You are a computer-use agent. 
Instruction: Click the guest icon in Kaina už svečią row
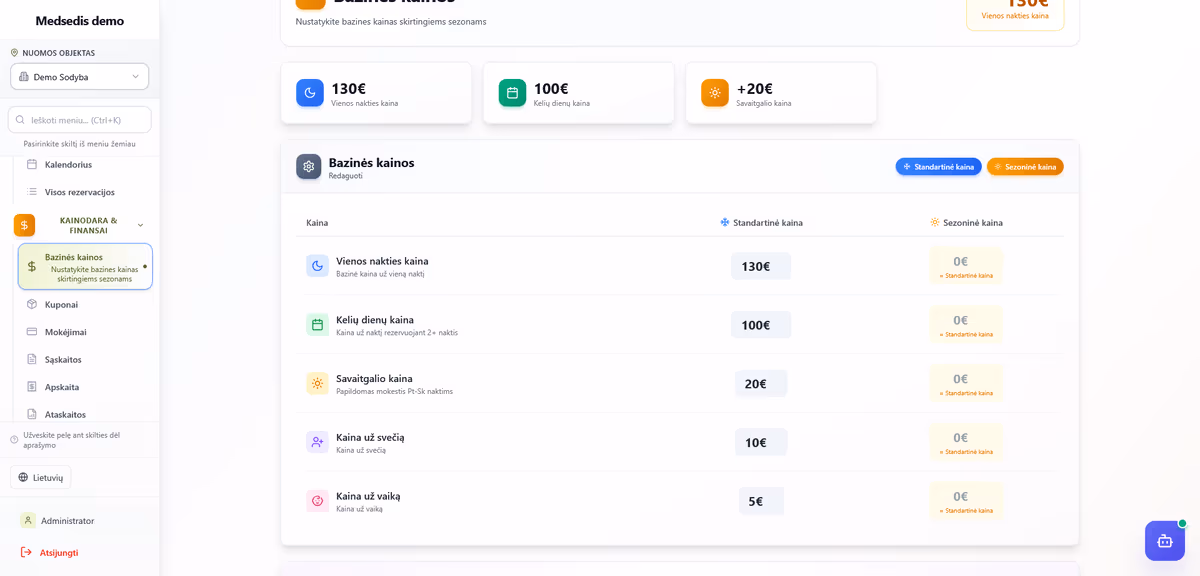(x=317, y=442)
